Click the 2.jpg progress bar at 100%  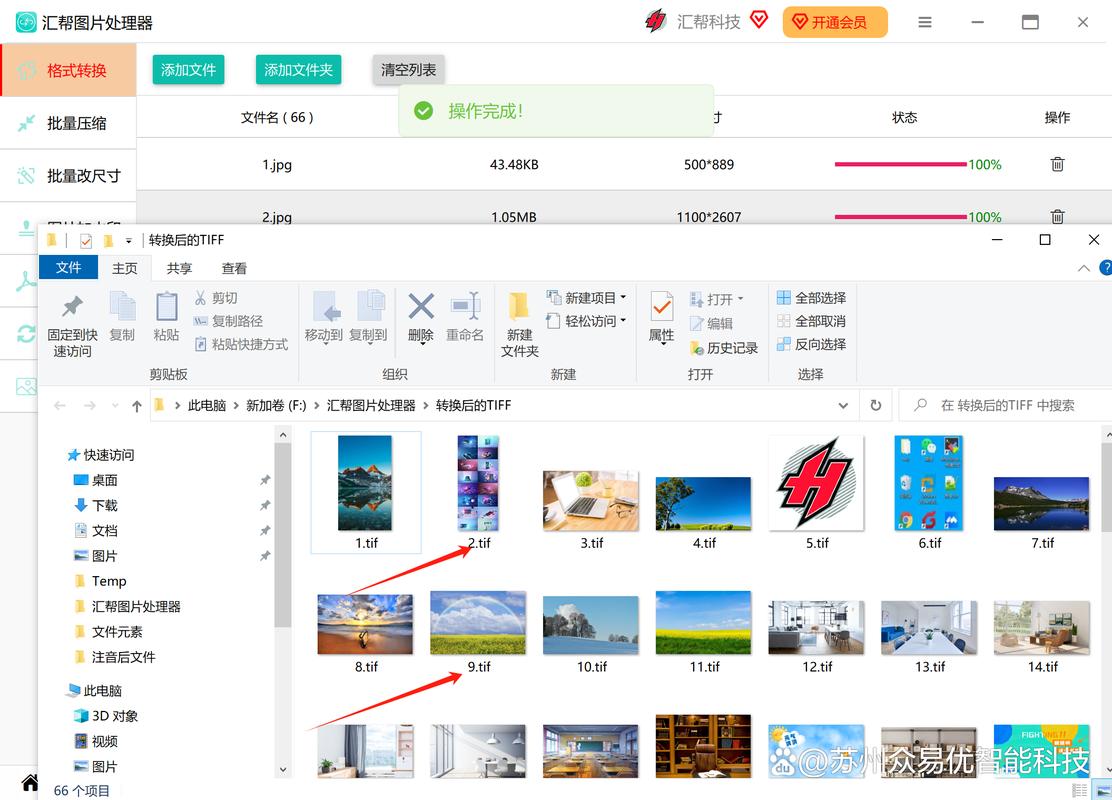901,216
